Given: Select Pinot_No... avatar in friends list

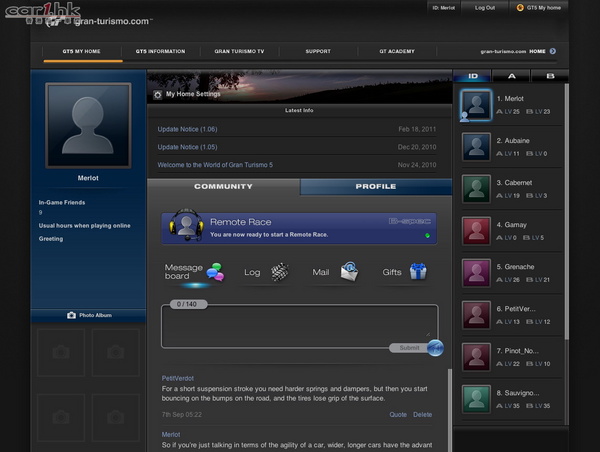Looking at the screenshot, I should (x=476, y=357).
